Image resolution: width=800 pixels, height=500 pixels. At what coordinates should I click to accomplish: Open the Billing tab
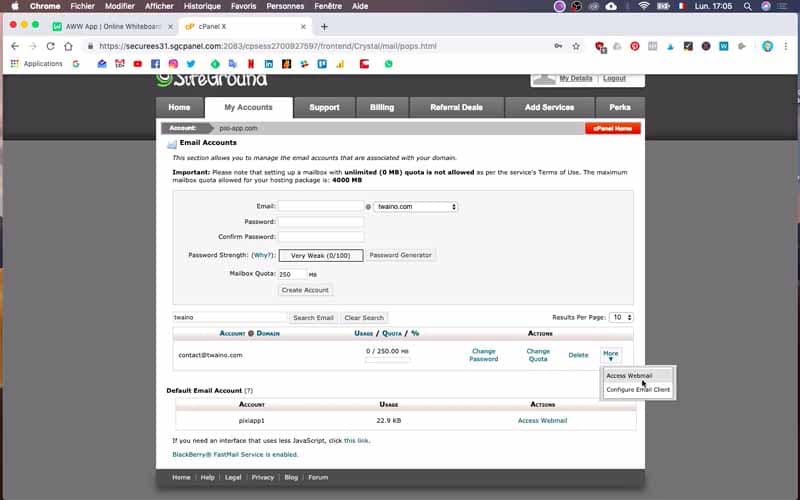382,107
